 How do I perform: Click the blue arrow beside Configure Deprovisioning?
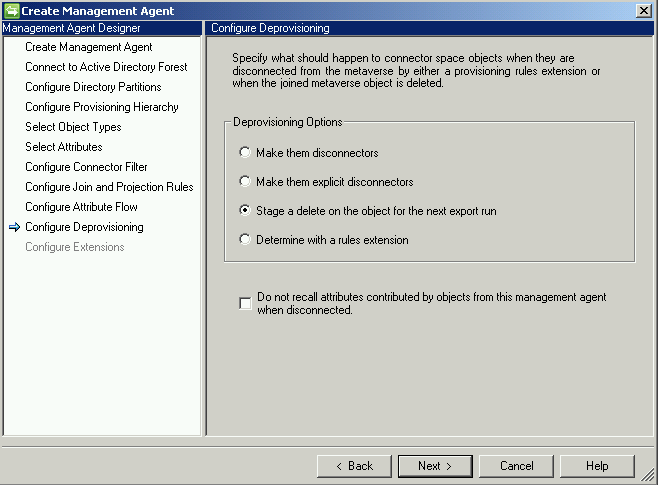click(x=14, y=227)
